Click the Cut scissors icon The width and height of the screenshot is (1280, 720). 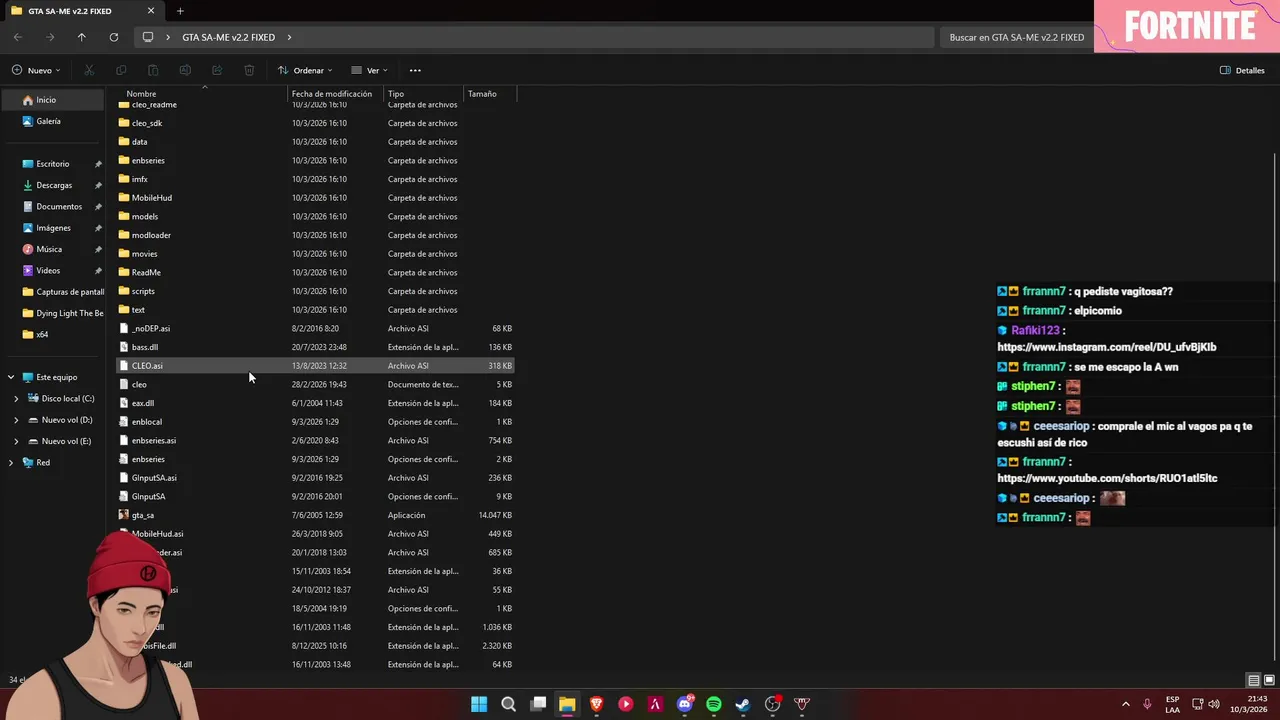(x=89, y=70)
